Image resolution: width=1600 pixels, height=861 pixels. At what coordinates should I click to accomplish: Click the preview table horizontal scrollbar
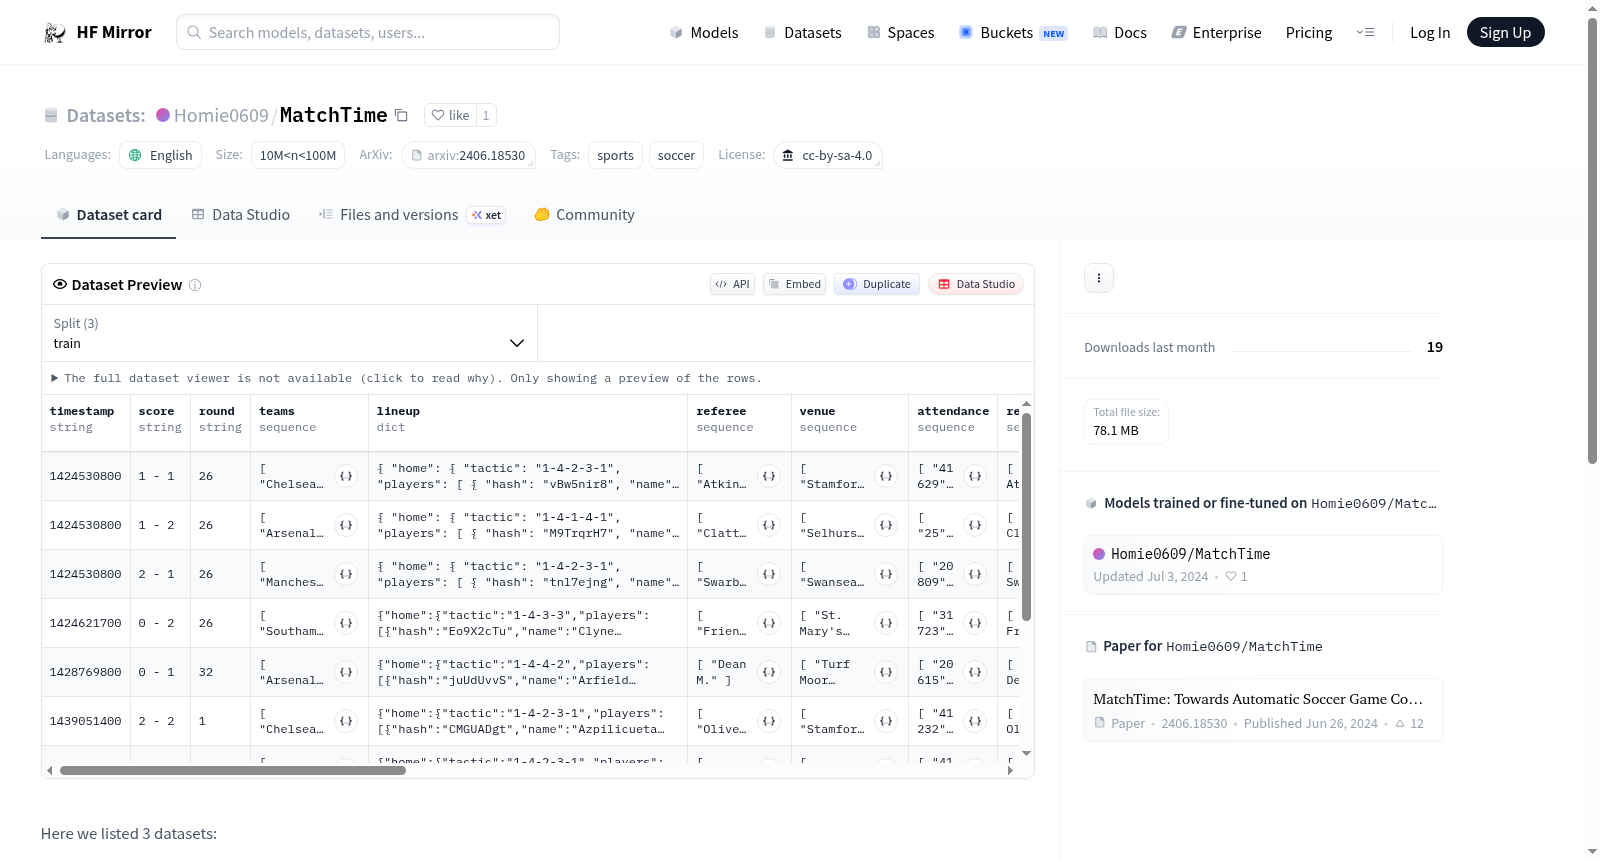click(x=233, y=771)
